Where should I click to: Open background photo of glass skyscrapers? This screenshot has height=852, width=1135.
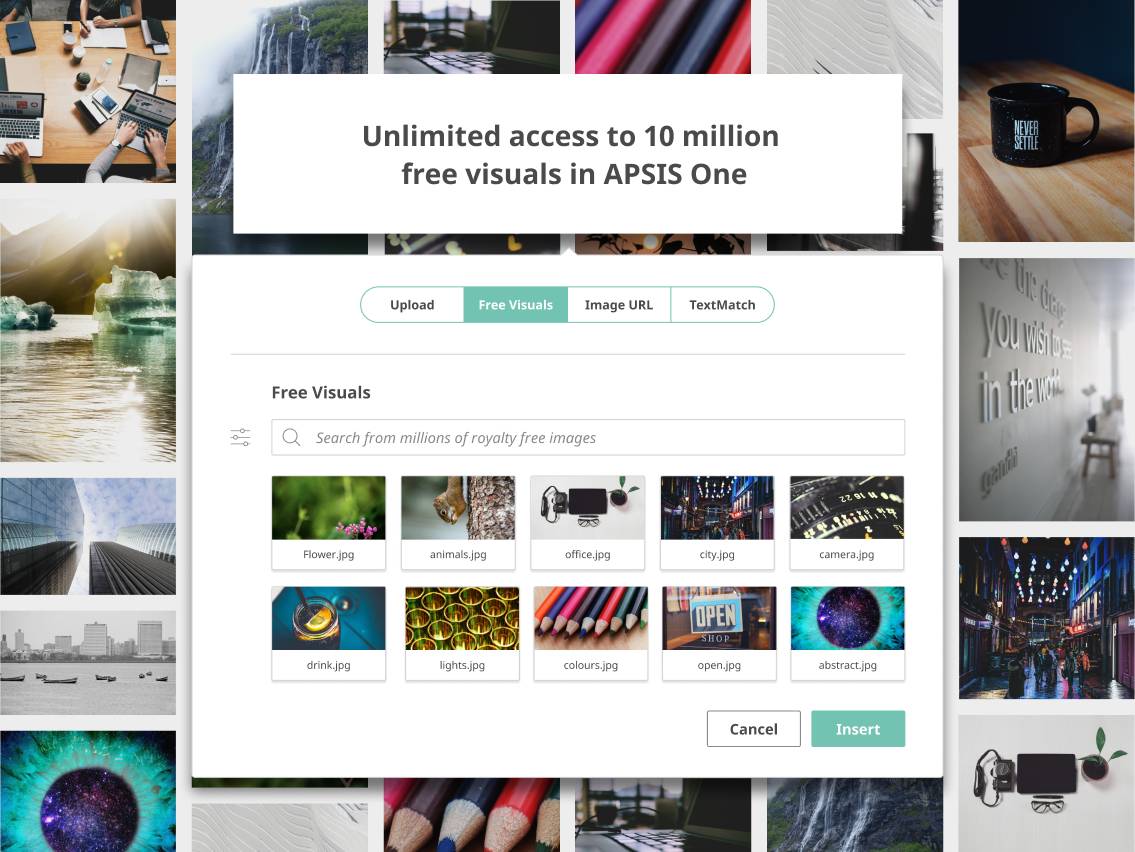pos(88,536)
